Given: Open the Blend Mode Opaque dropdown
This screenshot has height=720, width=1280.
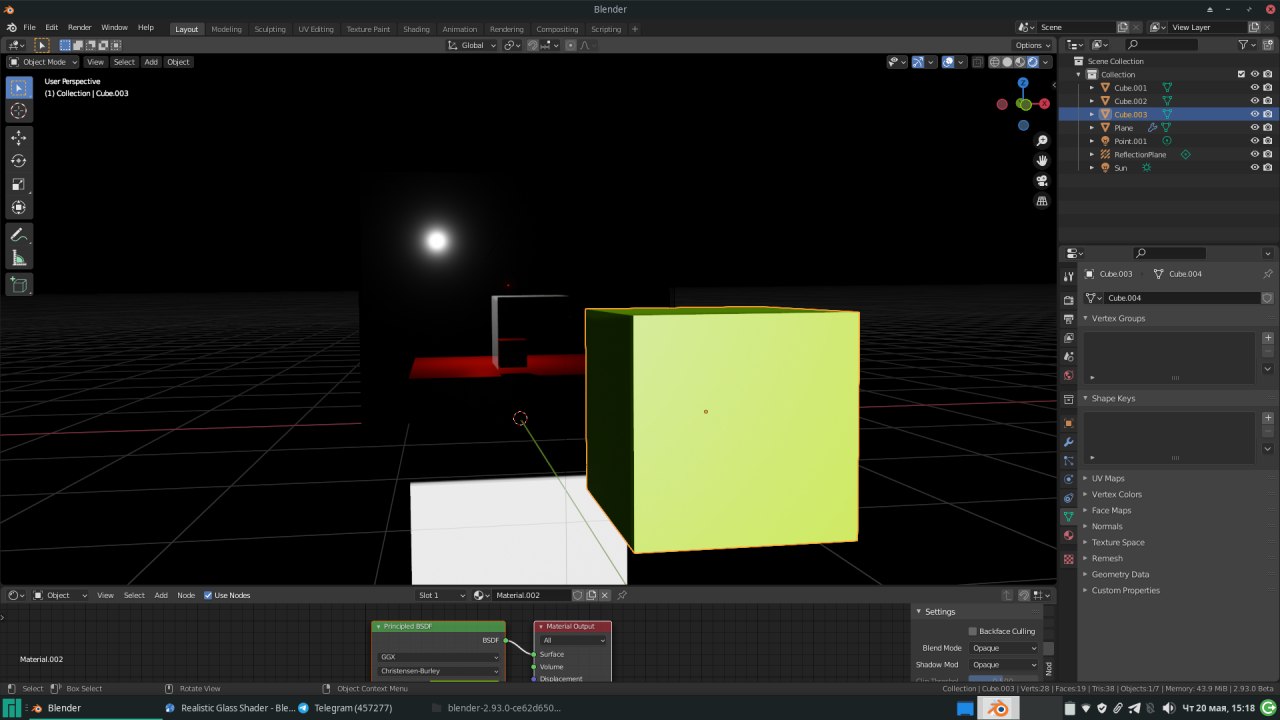Looking at the screenshot, I should point(1004,648).
